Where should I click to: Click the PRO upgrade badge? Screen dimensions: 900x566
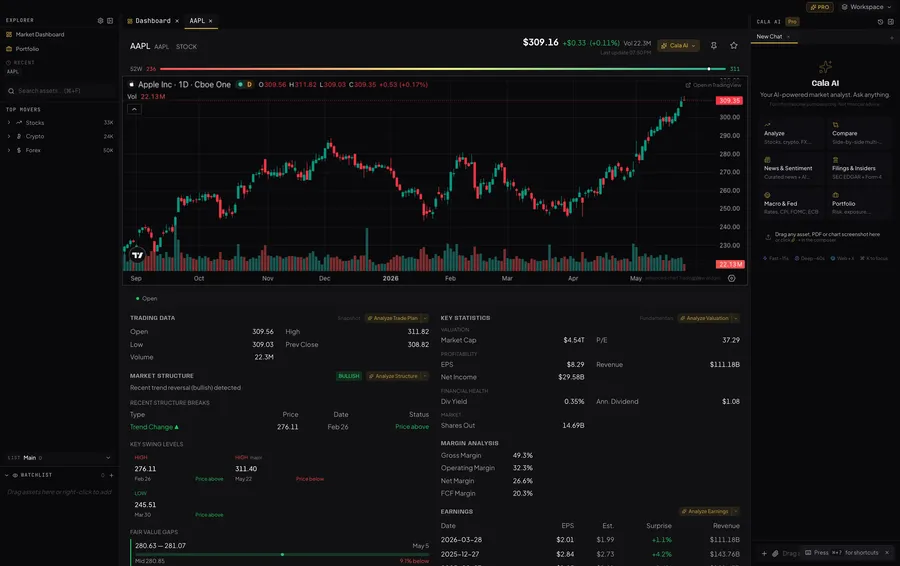pos(820,7)
